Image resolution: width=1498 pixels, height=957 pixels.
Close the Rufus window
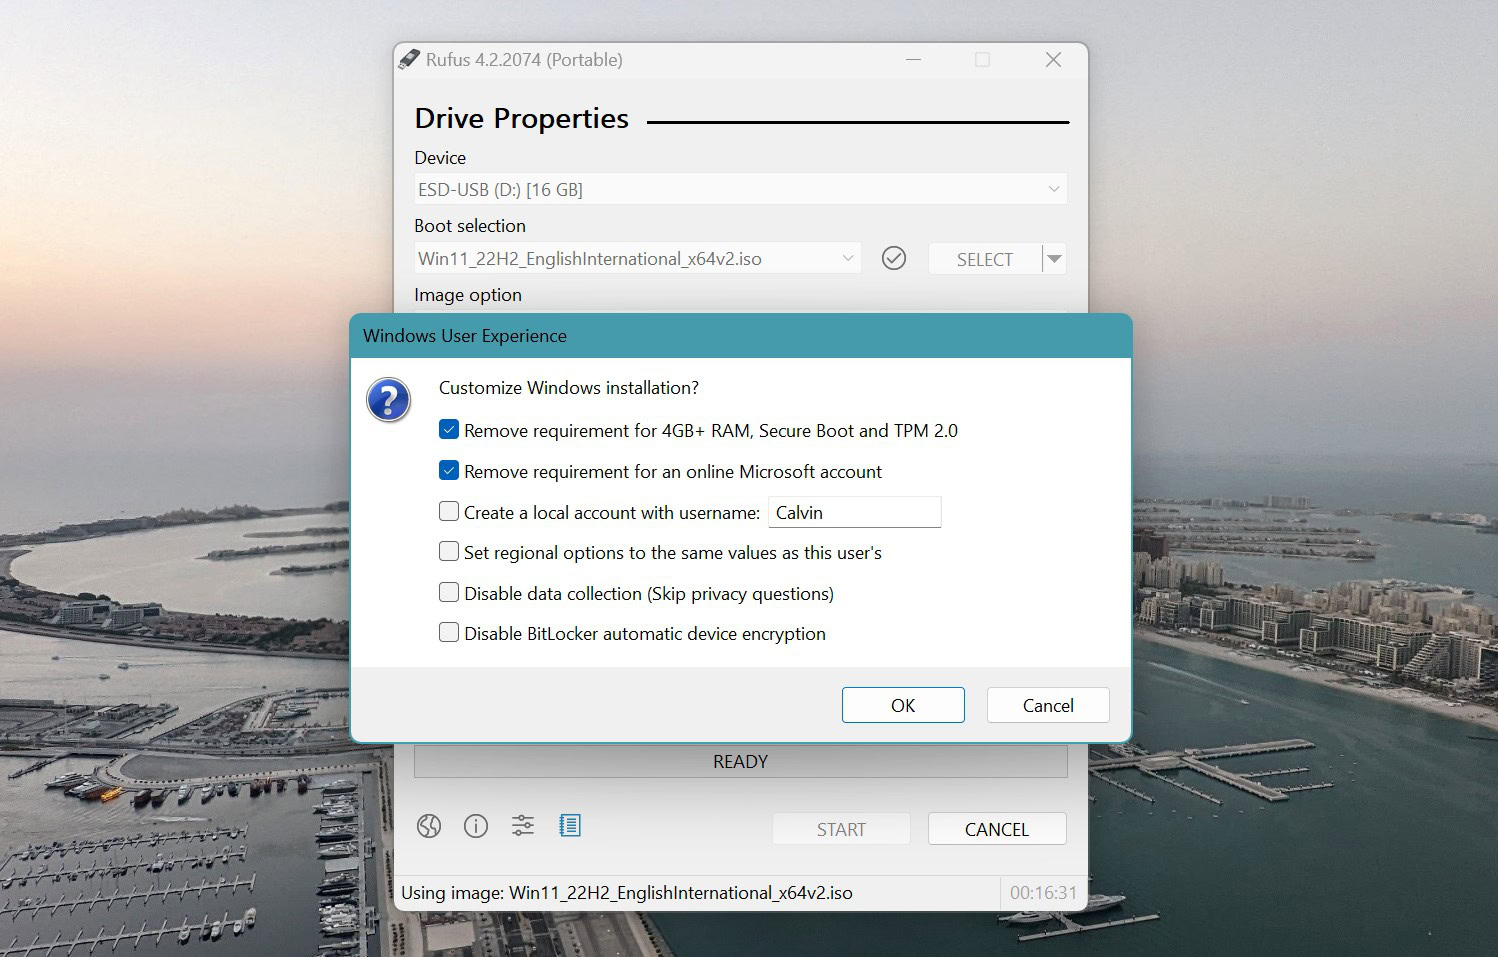(1053, 60)
